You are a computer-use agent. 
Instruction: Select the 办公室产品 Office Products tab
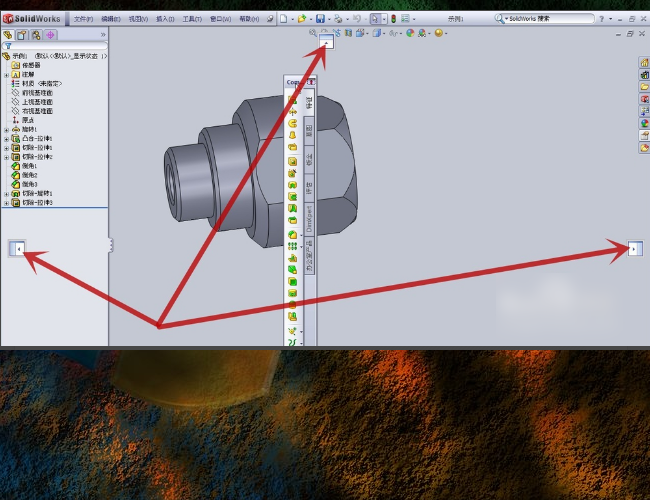pos(309,255)
